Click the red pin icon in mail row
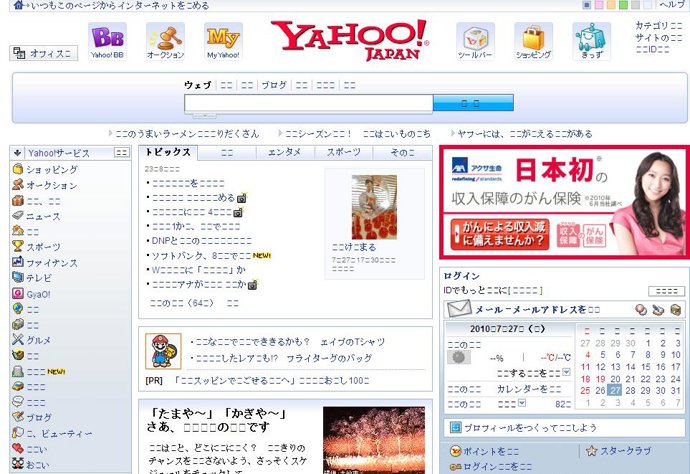Viewport: 690px width, 474px height. tap(641, 310)
